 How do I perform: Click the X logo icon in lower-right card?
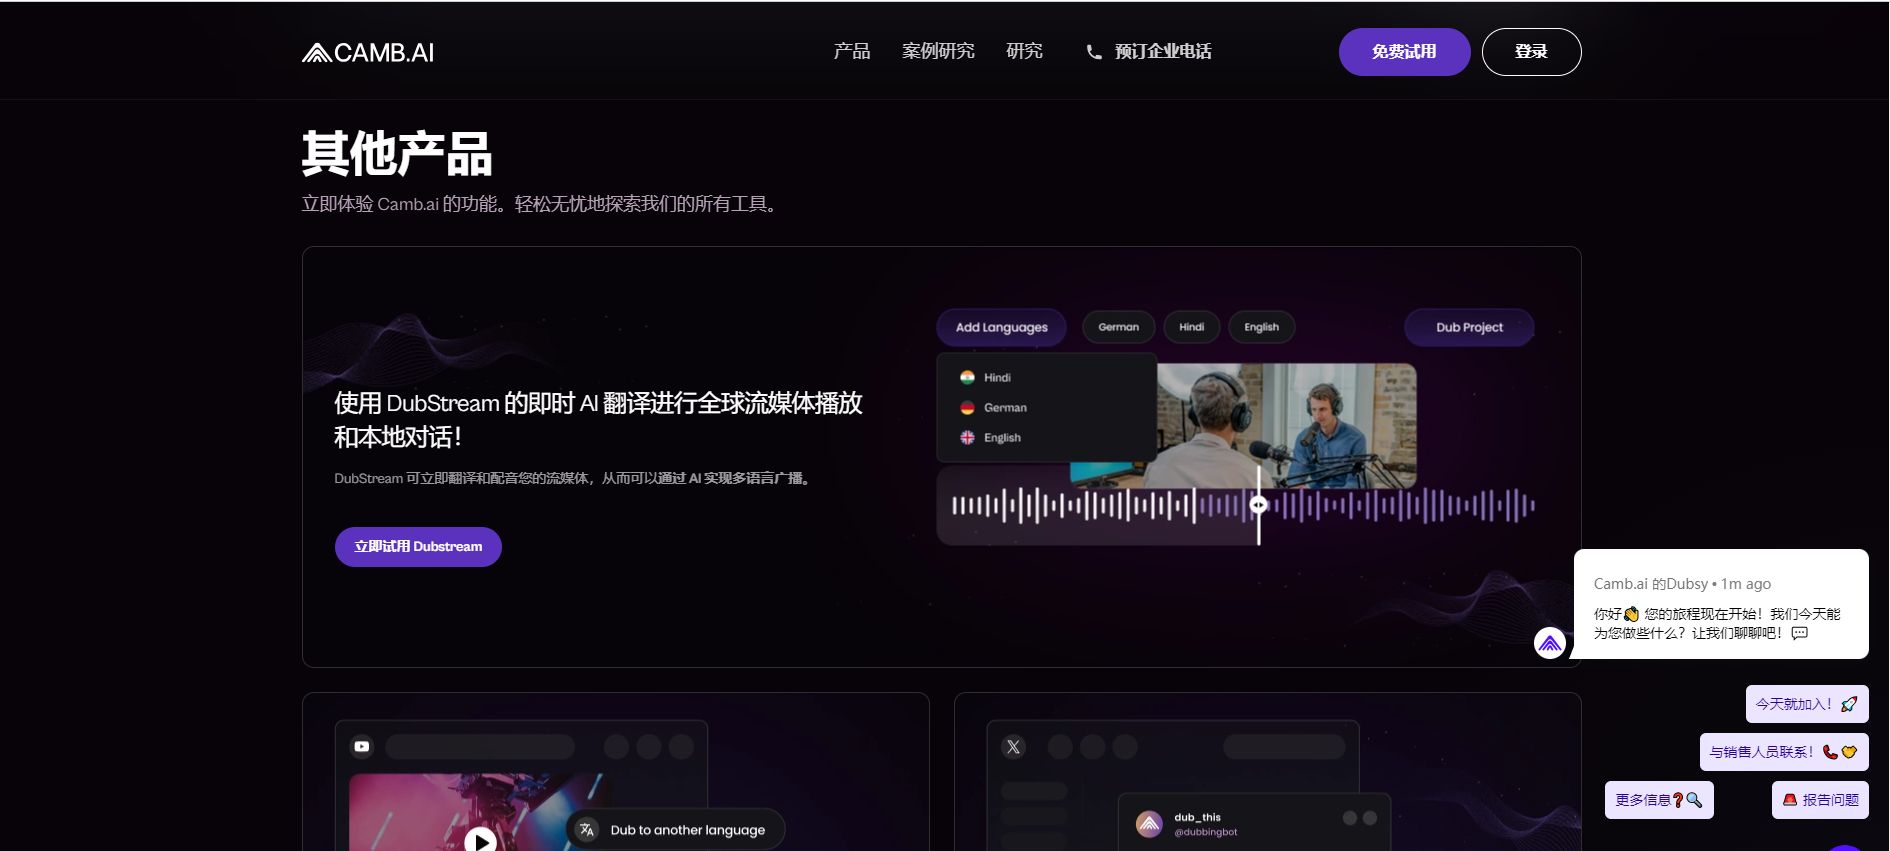[1013, 746]
